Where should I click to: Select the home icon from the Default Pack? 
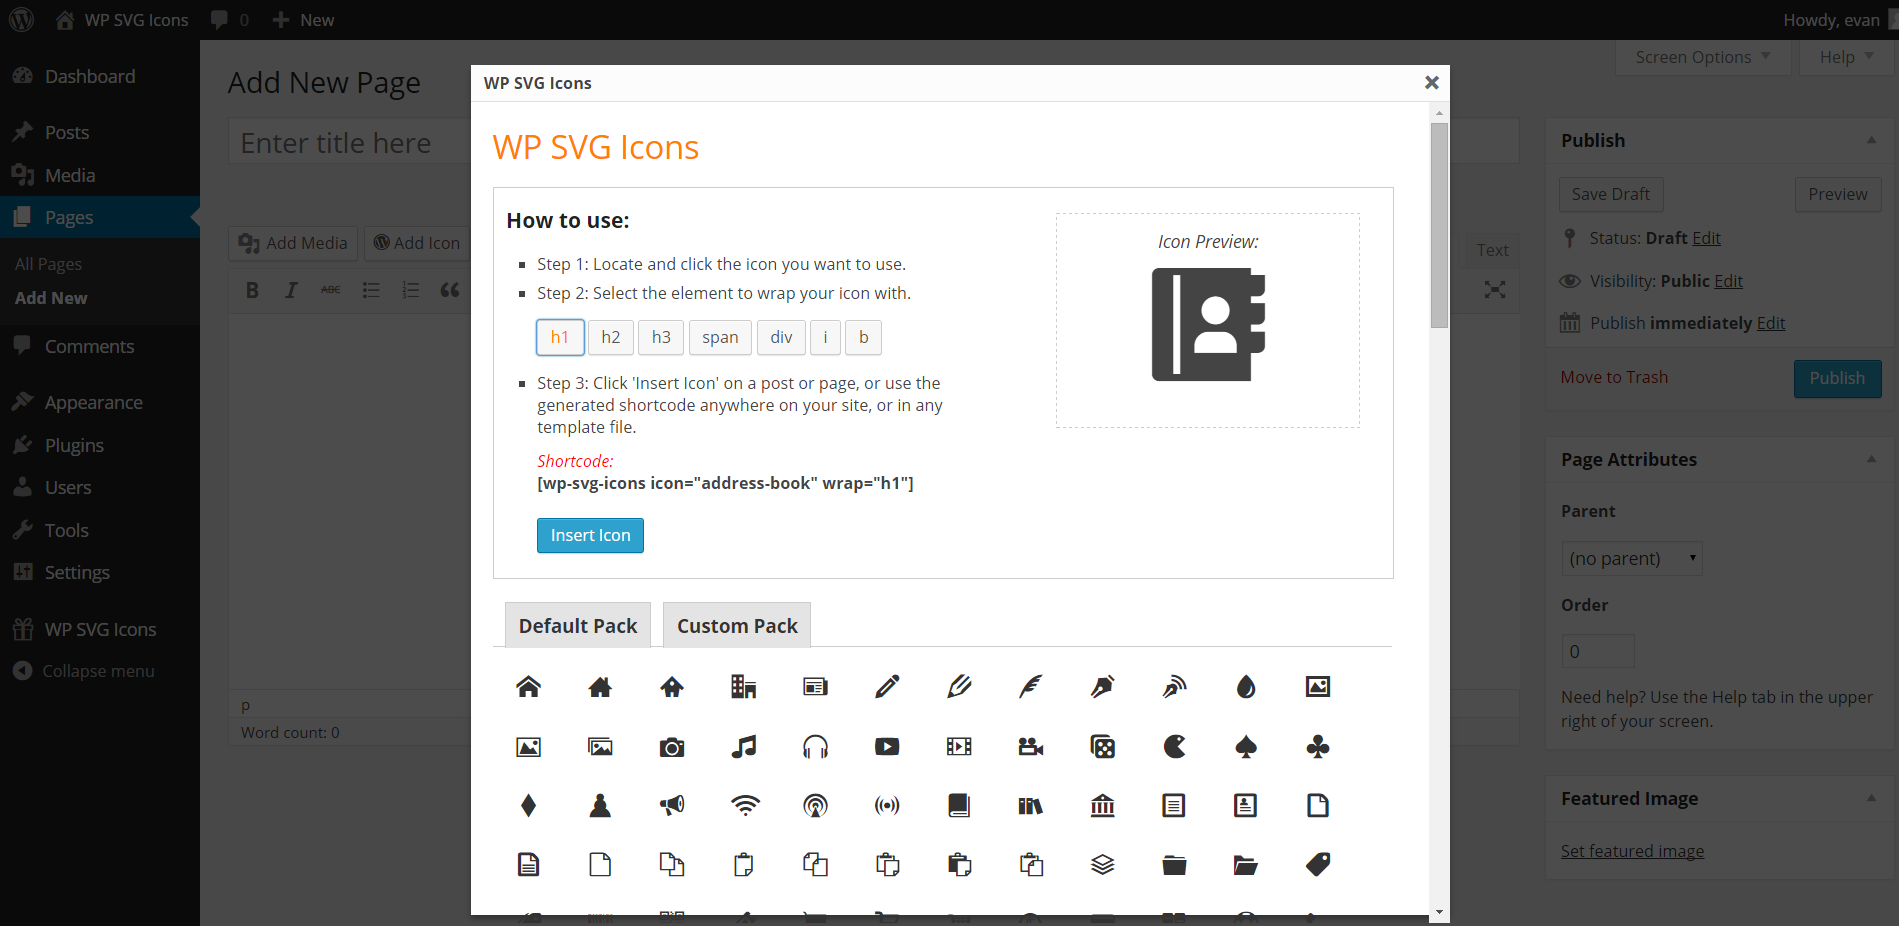coord(528,687)
